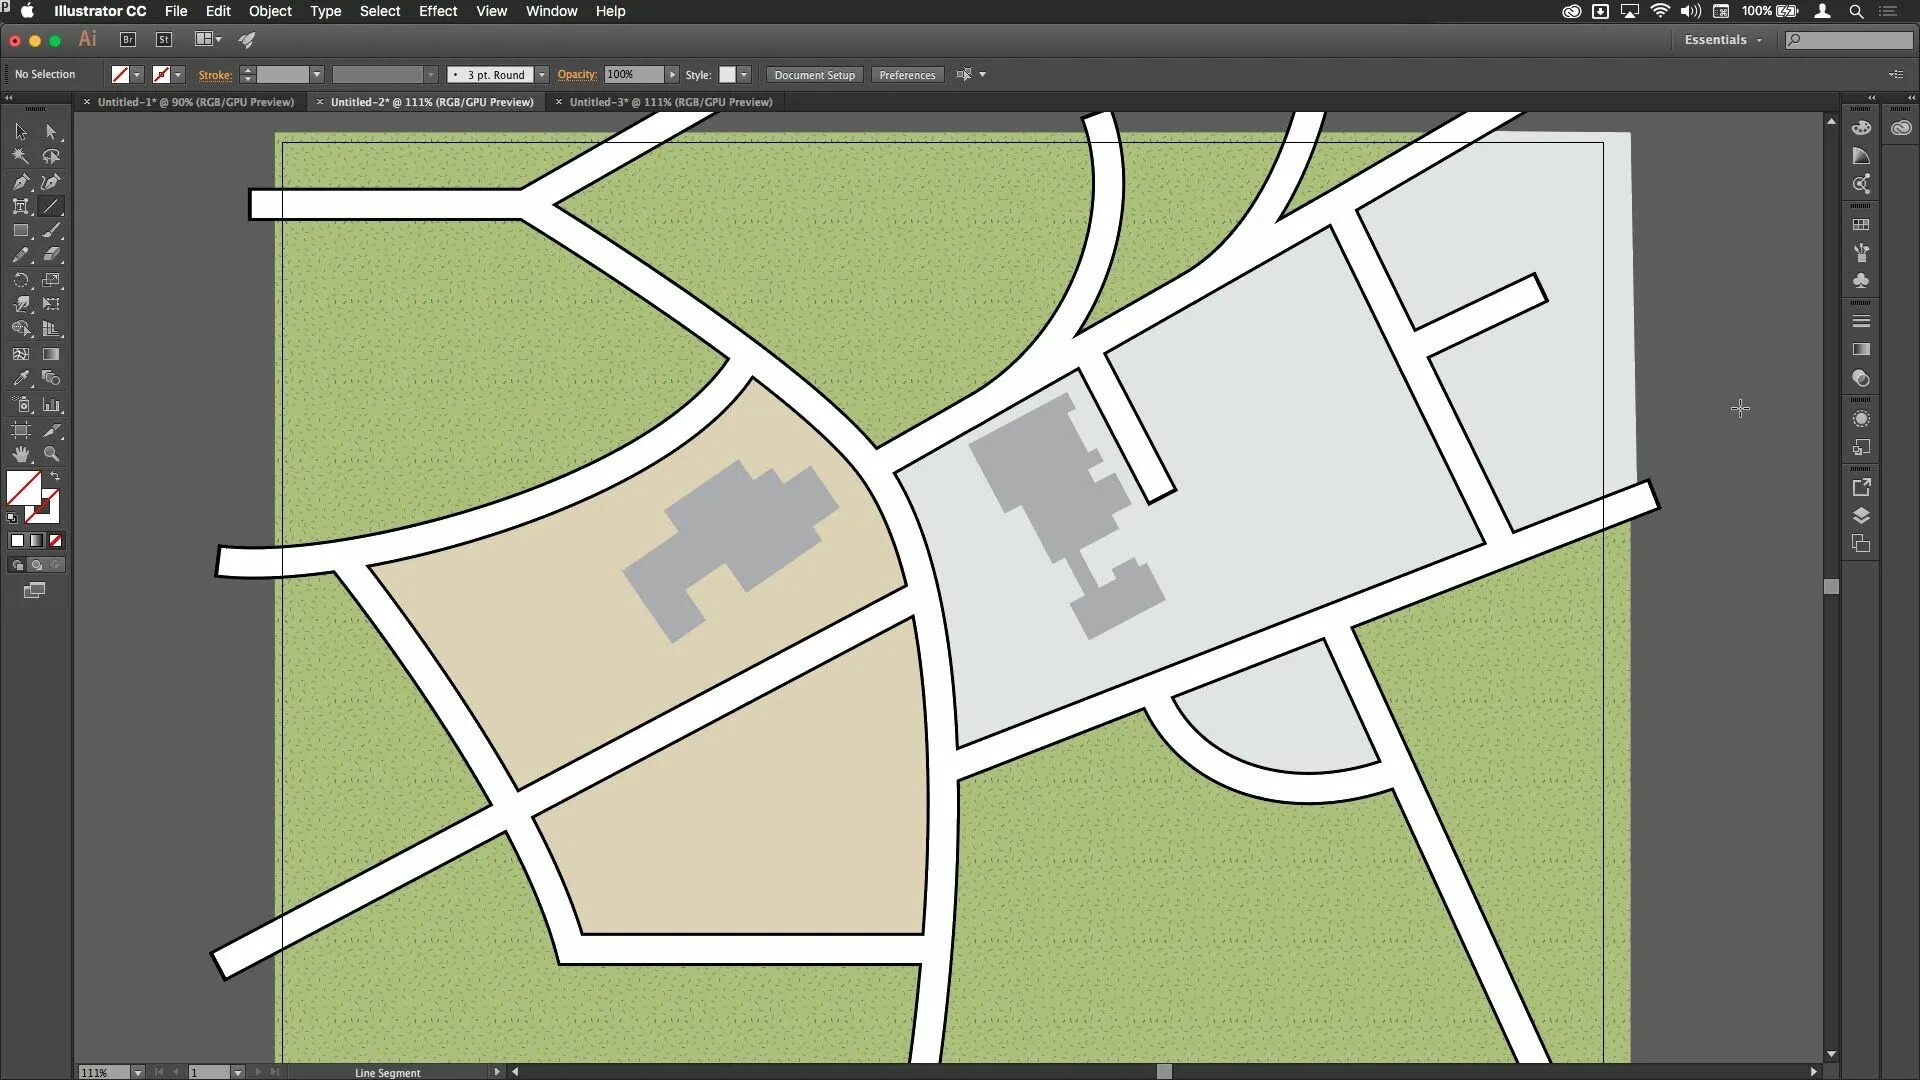
Task: Click the Direct Selection tool
Action: coord(51,131)
